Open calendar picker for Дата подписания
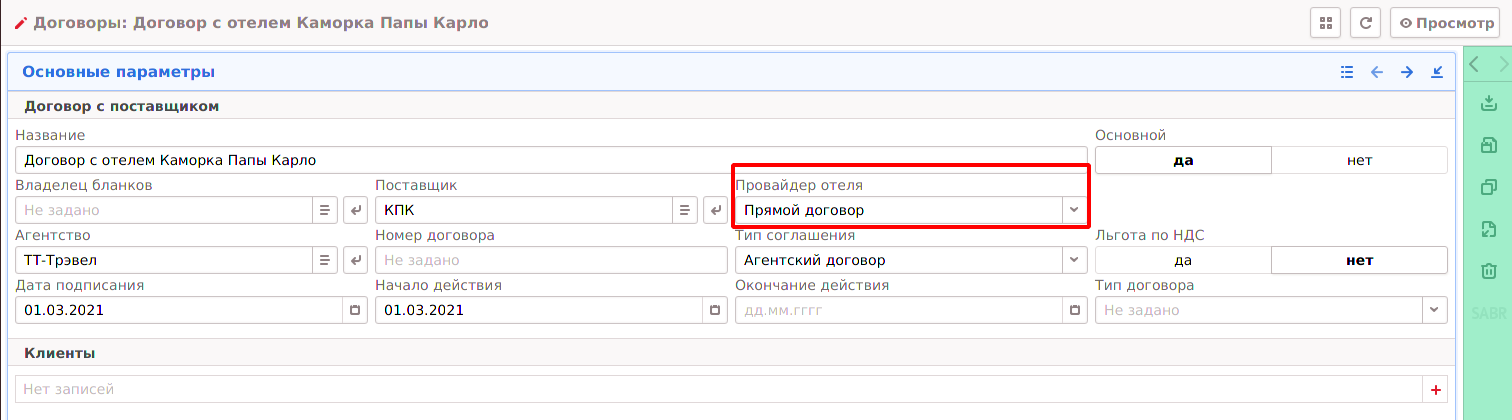This screenshot has height=420, width=1512. click(x=354, y=311)
